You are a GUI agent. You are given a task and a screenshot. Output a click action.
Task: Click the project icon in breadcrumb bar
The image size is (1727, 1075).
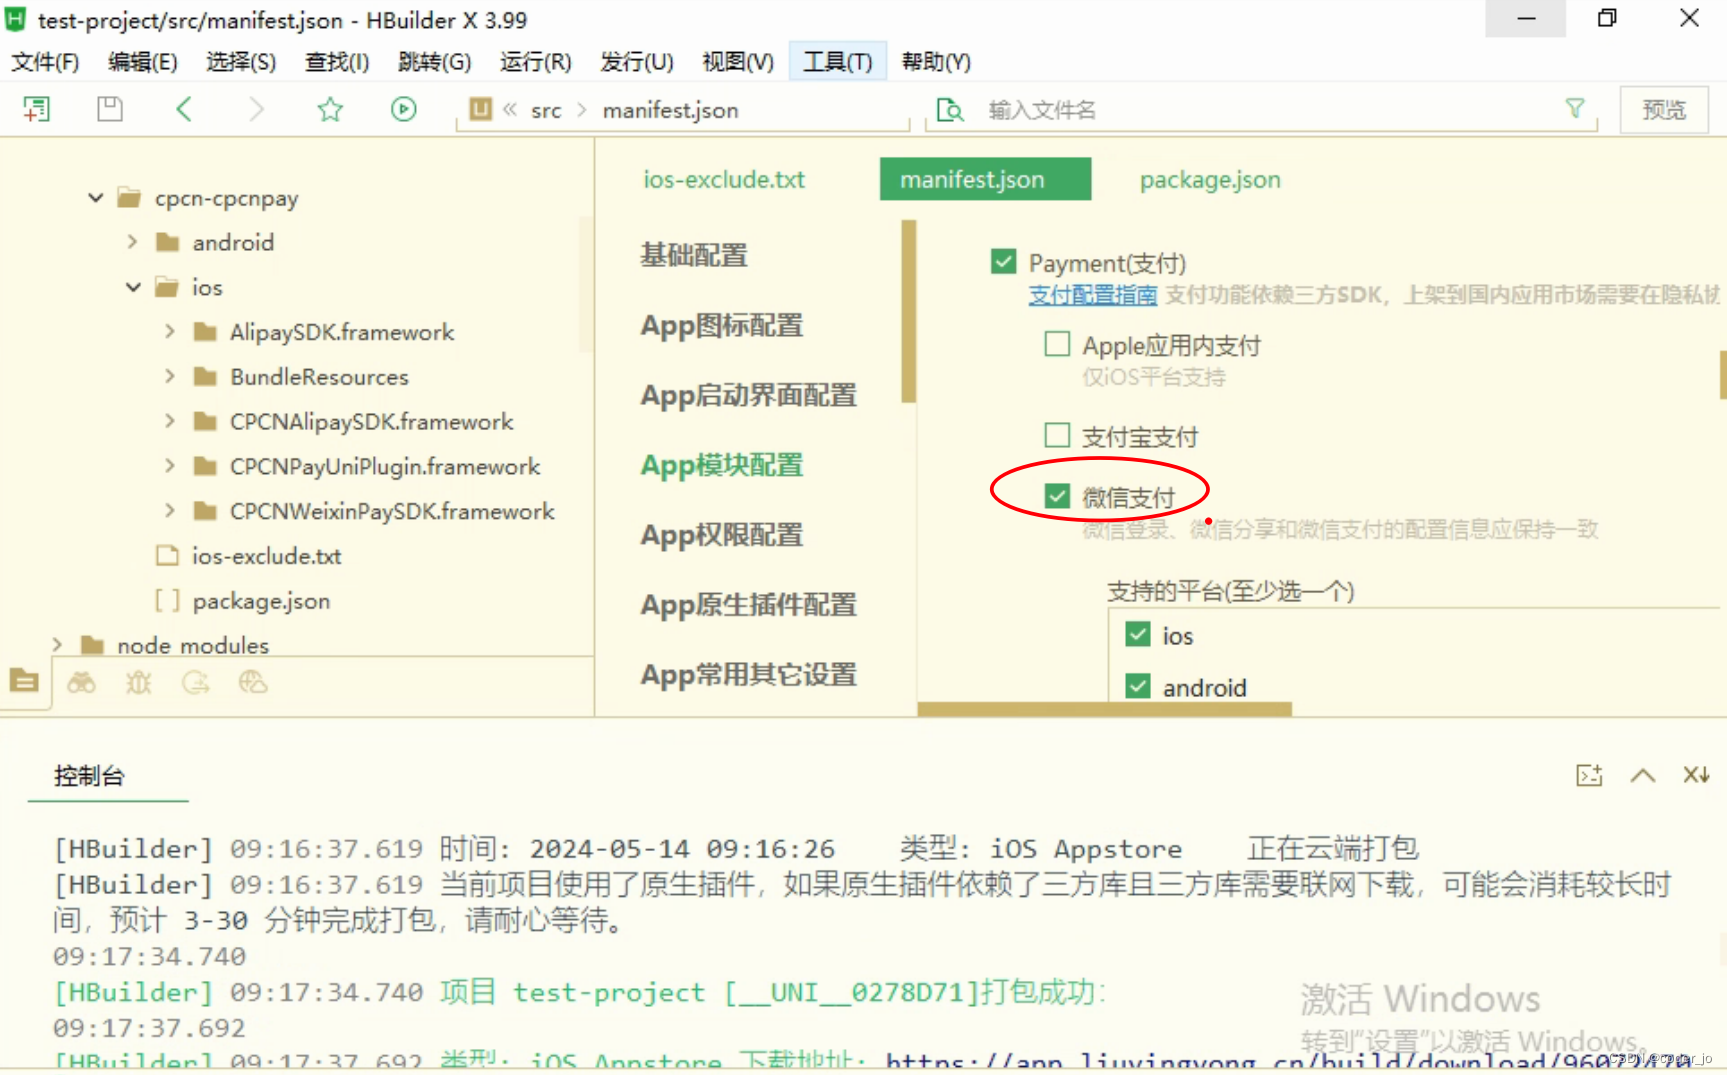[x=481, y=109]
